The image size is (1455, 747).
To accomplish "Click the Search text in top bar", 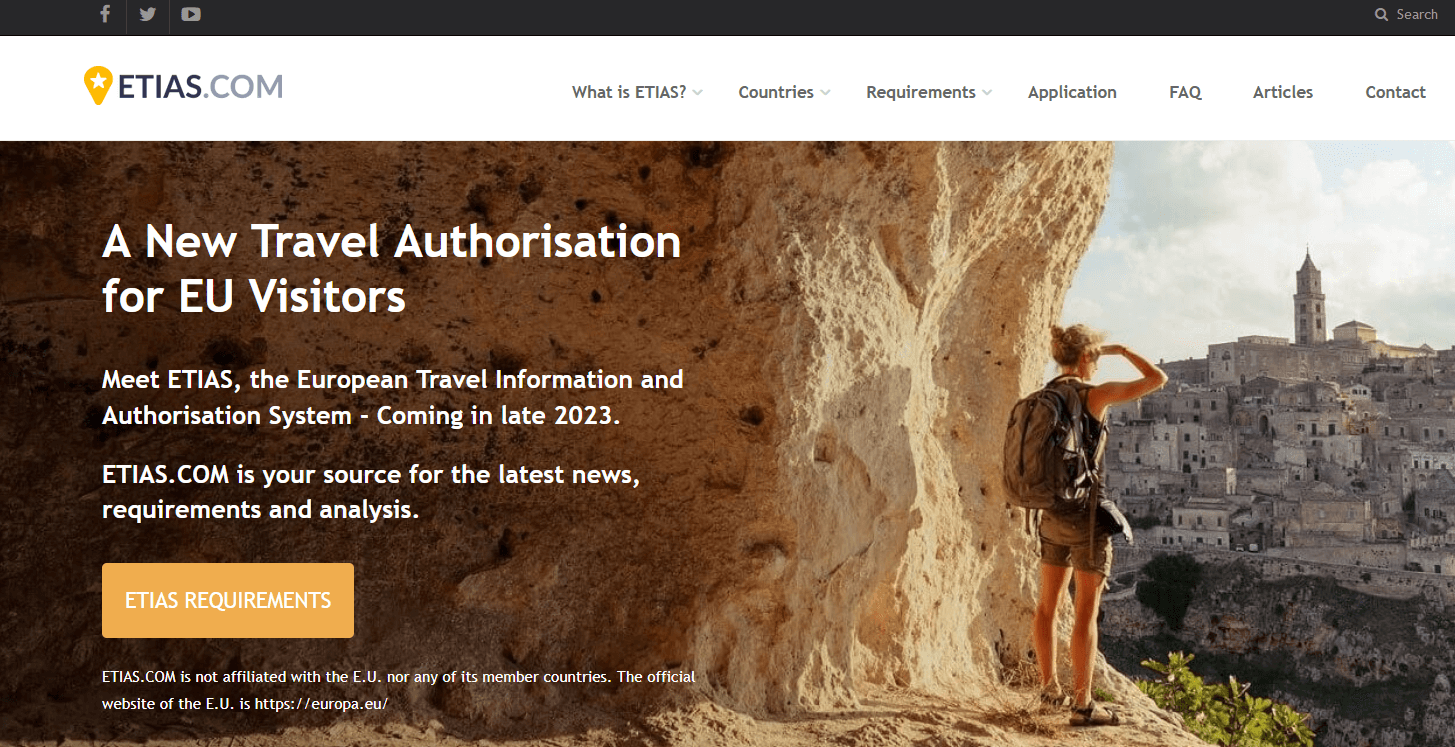I will 1417,14.
